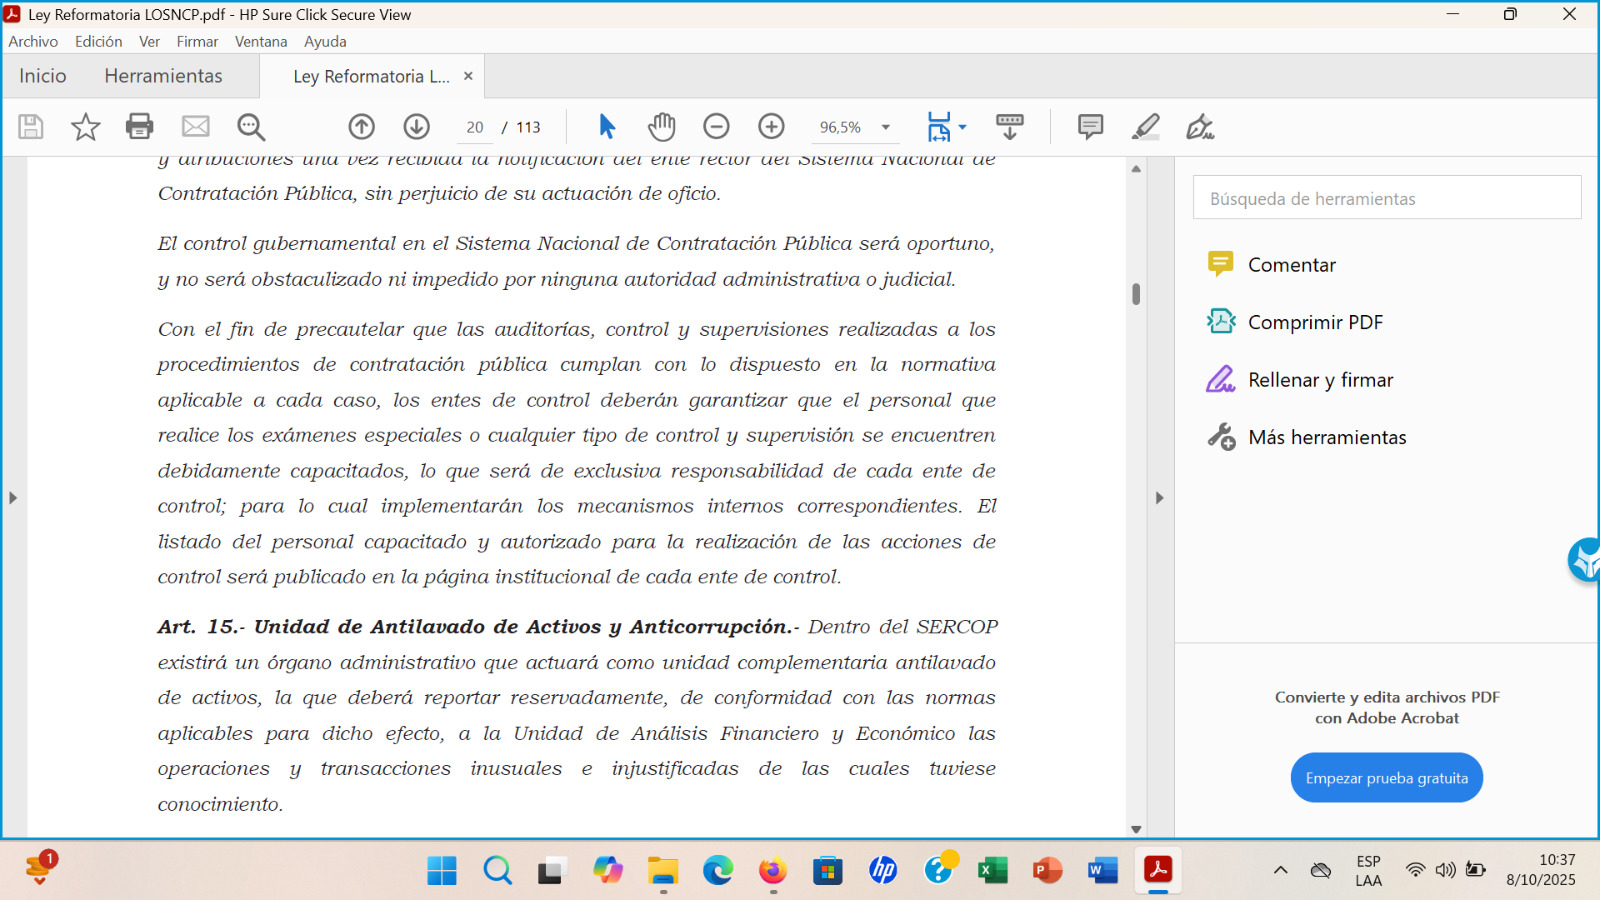The width and height of the screenshot is (1600, 900).
Task: Zoom out with the minus icon
Action: point(716,127)
